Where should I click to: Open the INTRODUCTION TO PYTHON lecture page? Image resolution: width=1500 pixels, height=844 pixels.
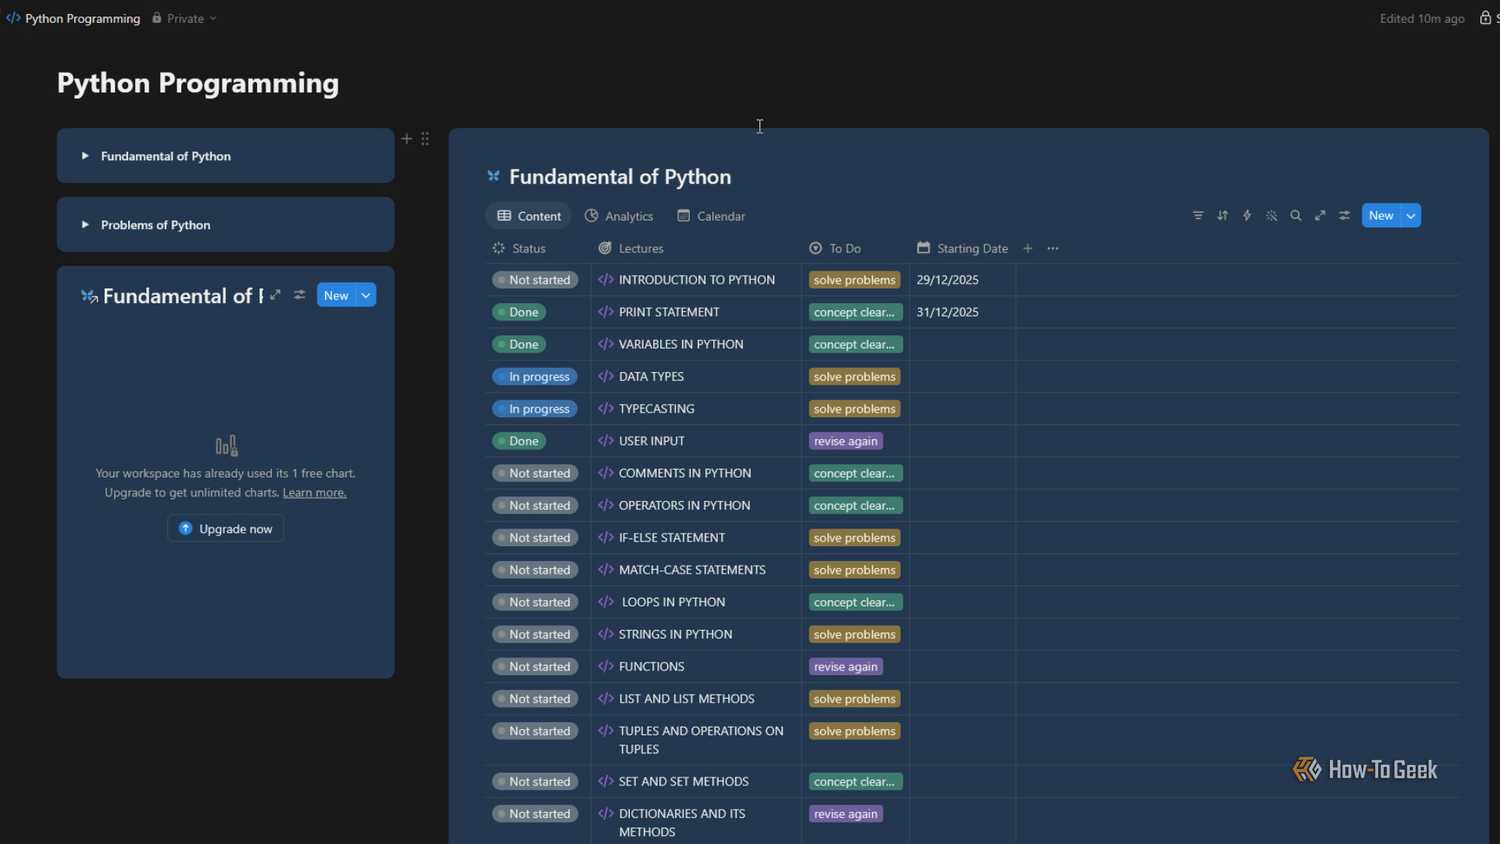[697, 280]
